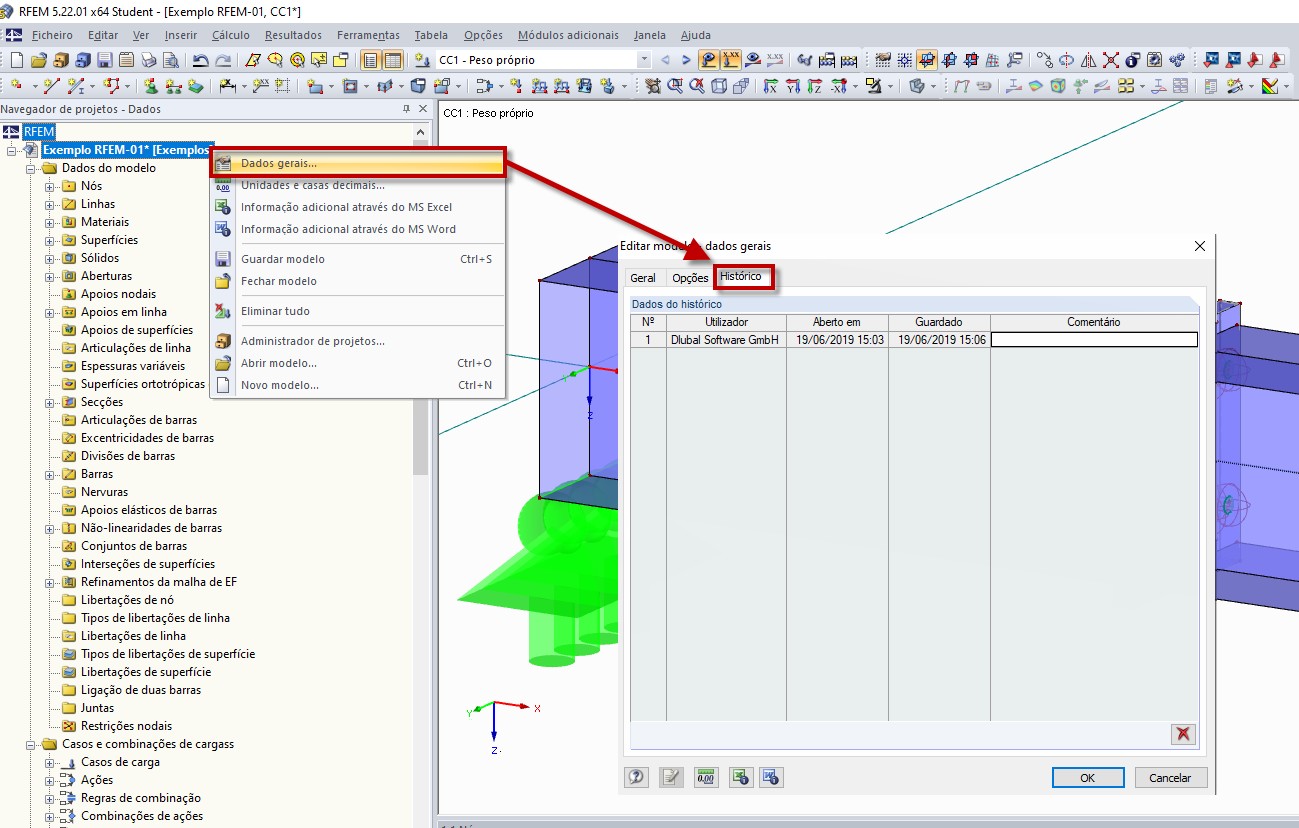Expand the Linhas tree node
Screen dimensions: 1299x828
click(x=50, y=204)
